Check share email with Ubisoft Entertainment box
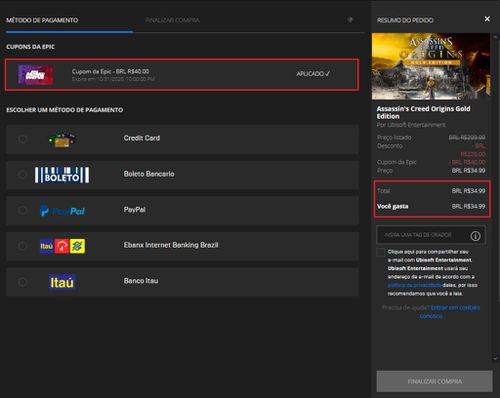The height and width of the screenshot is (398, 500). [x=380, y=252]
